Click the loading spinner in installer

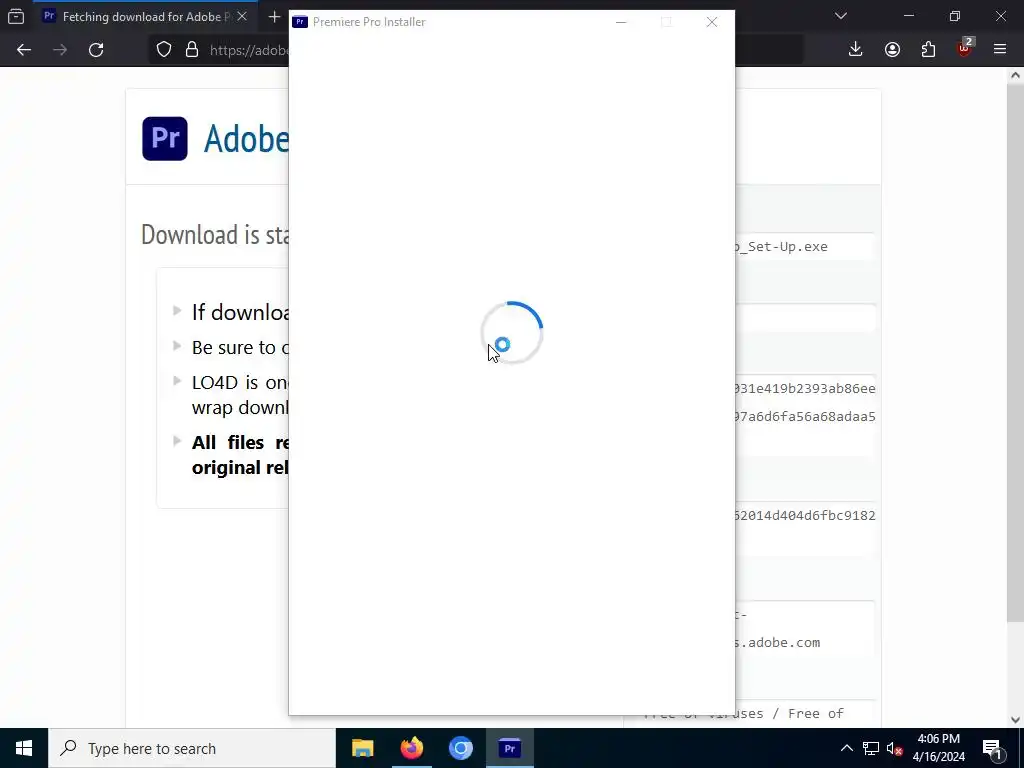tap(512, 332)
